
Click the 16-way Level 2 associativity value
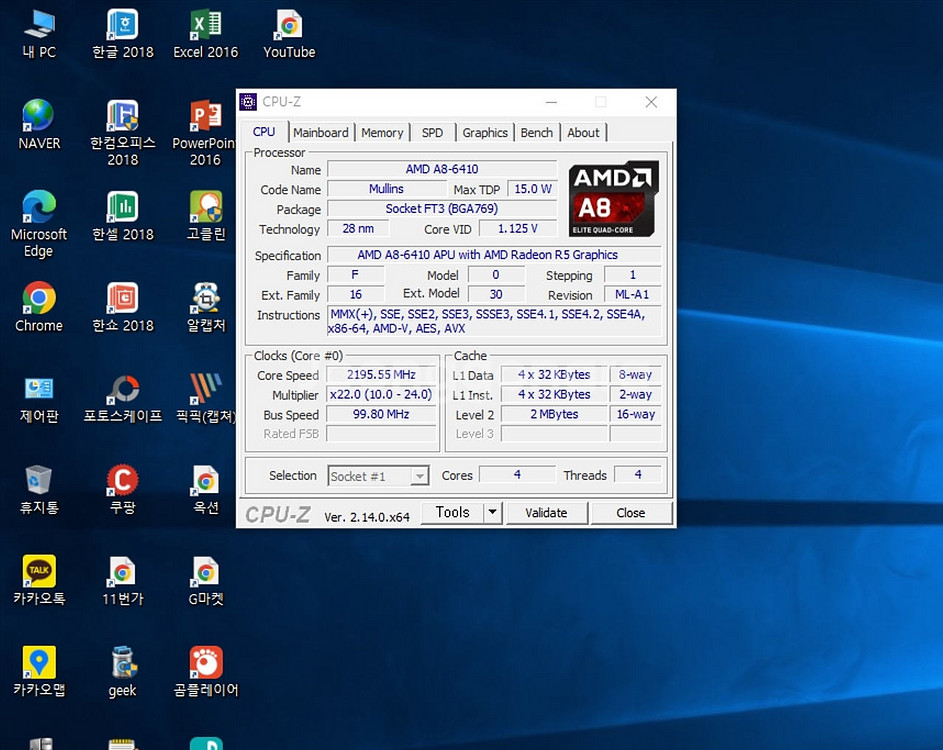(x=636, y=414)
